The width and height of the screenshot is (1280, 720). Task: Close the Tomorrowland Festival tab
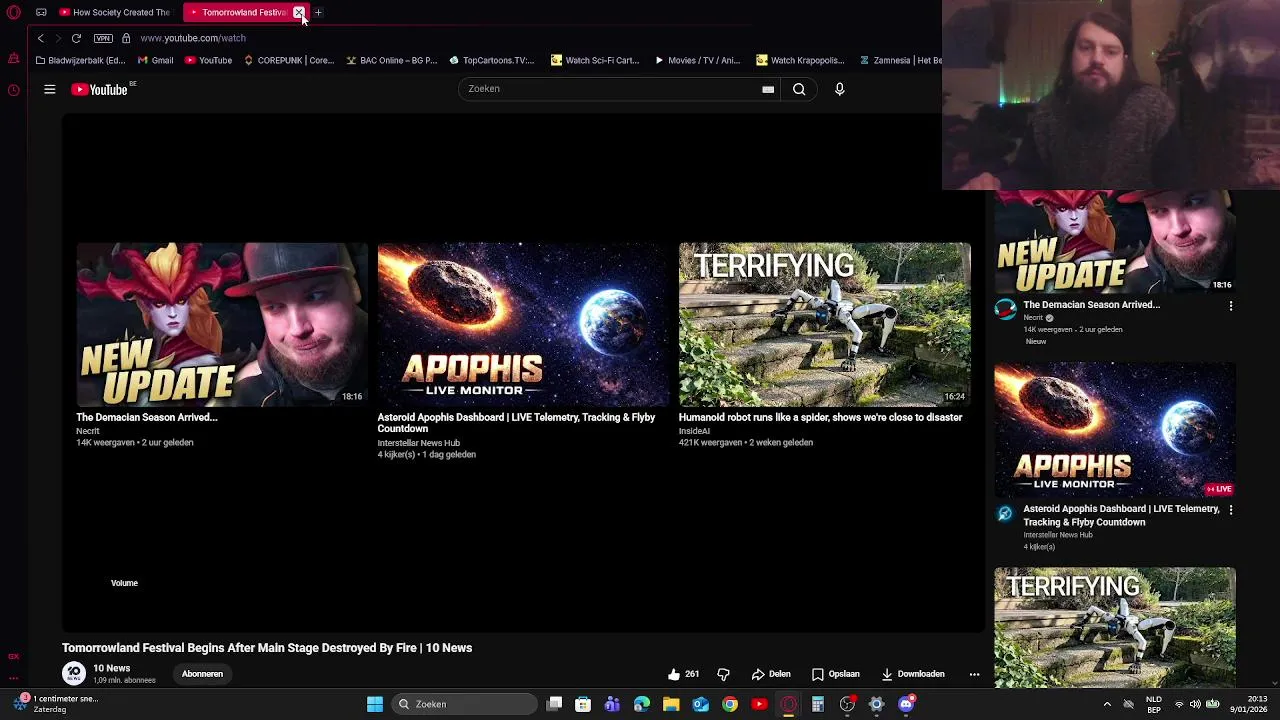(298, 12)
